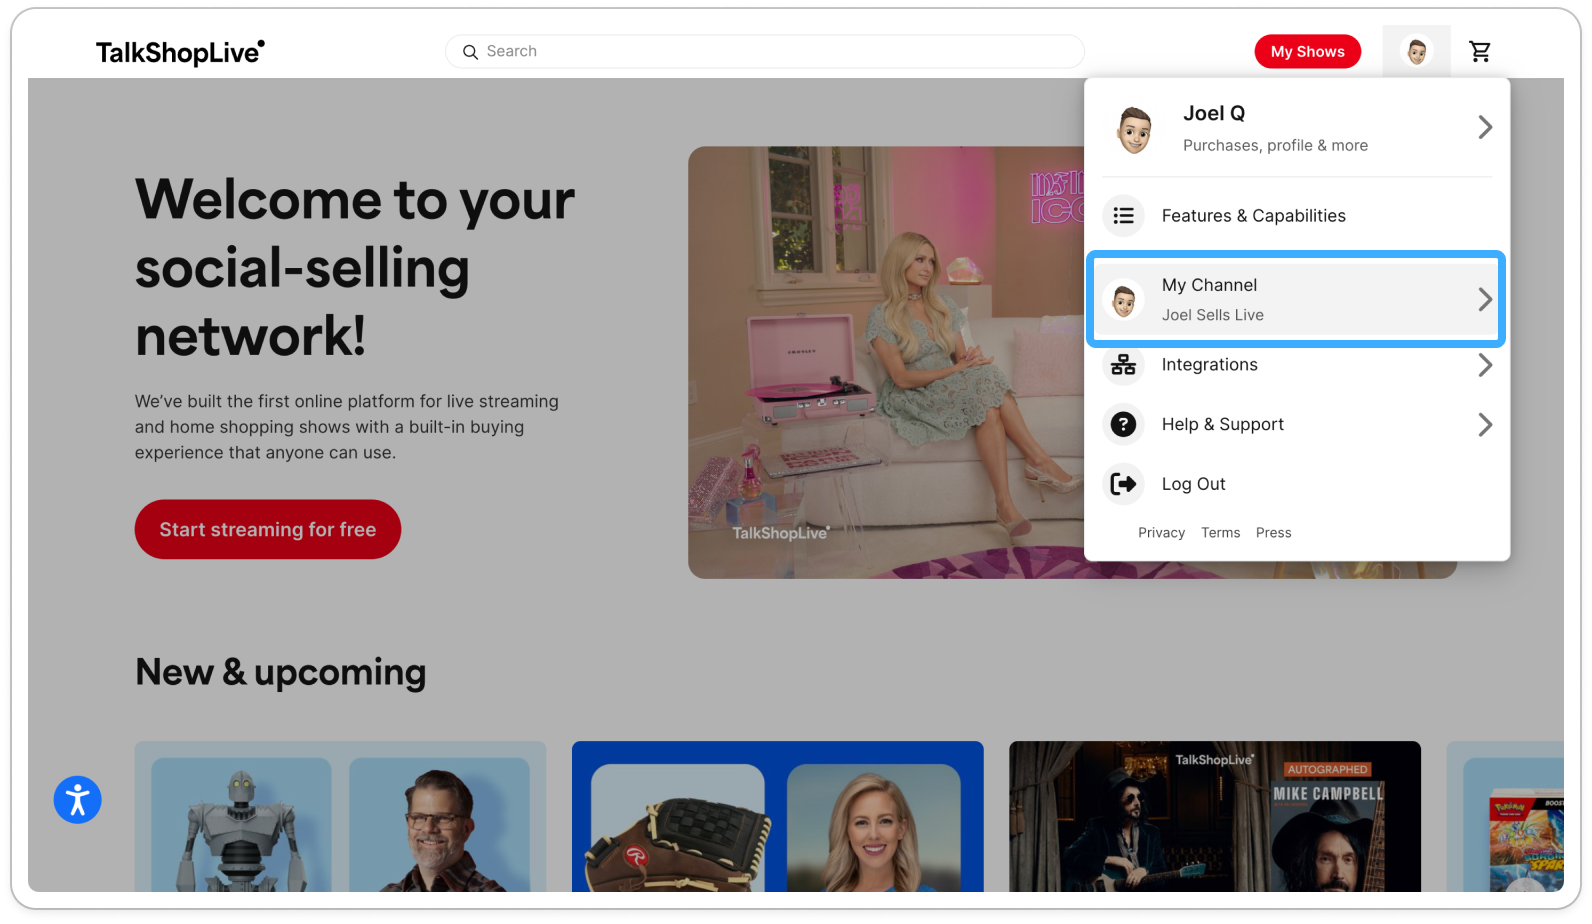Expand the Joel Q profile chevron

click(1485, 127)
